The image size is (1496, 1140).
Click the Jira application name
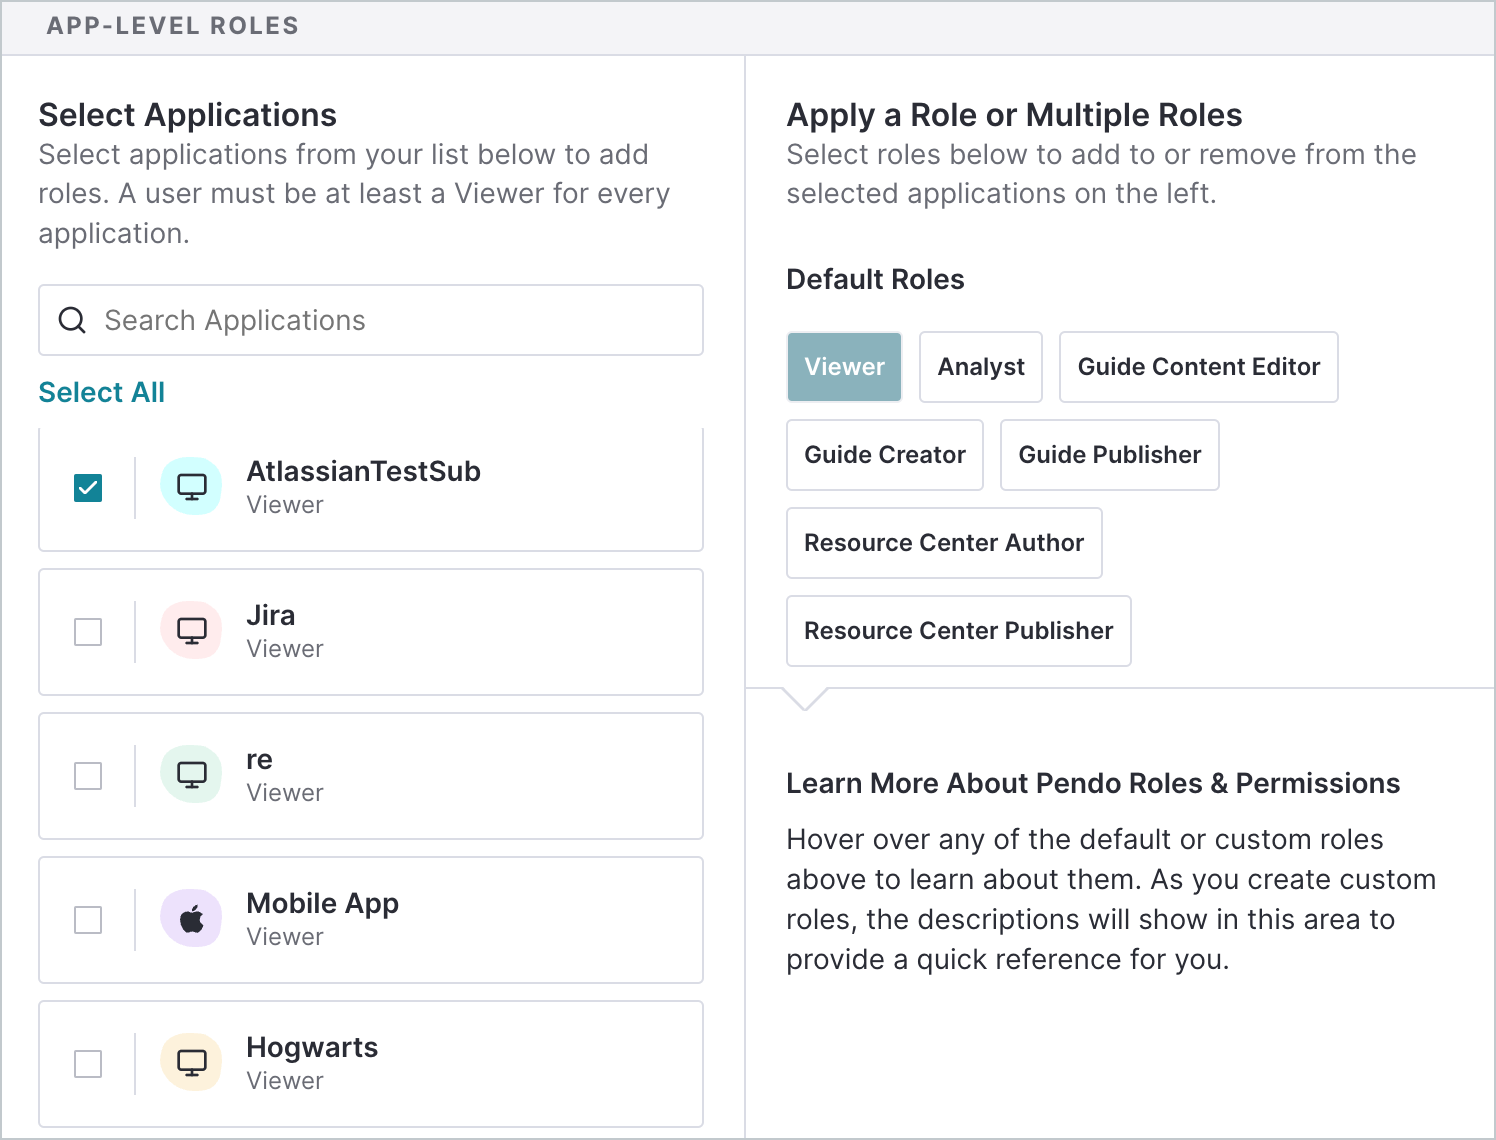click(x=271, y=615)
